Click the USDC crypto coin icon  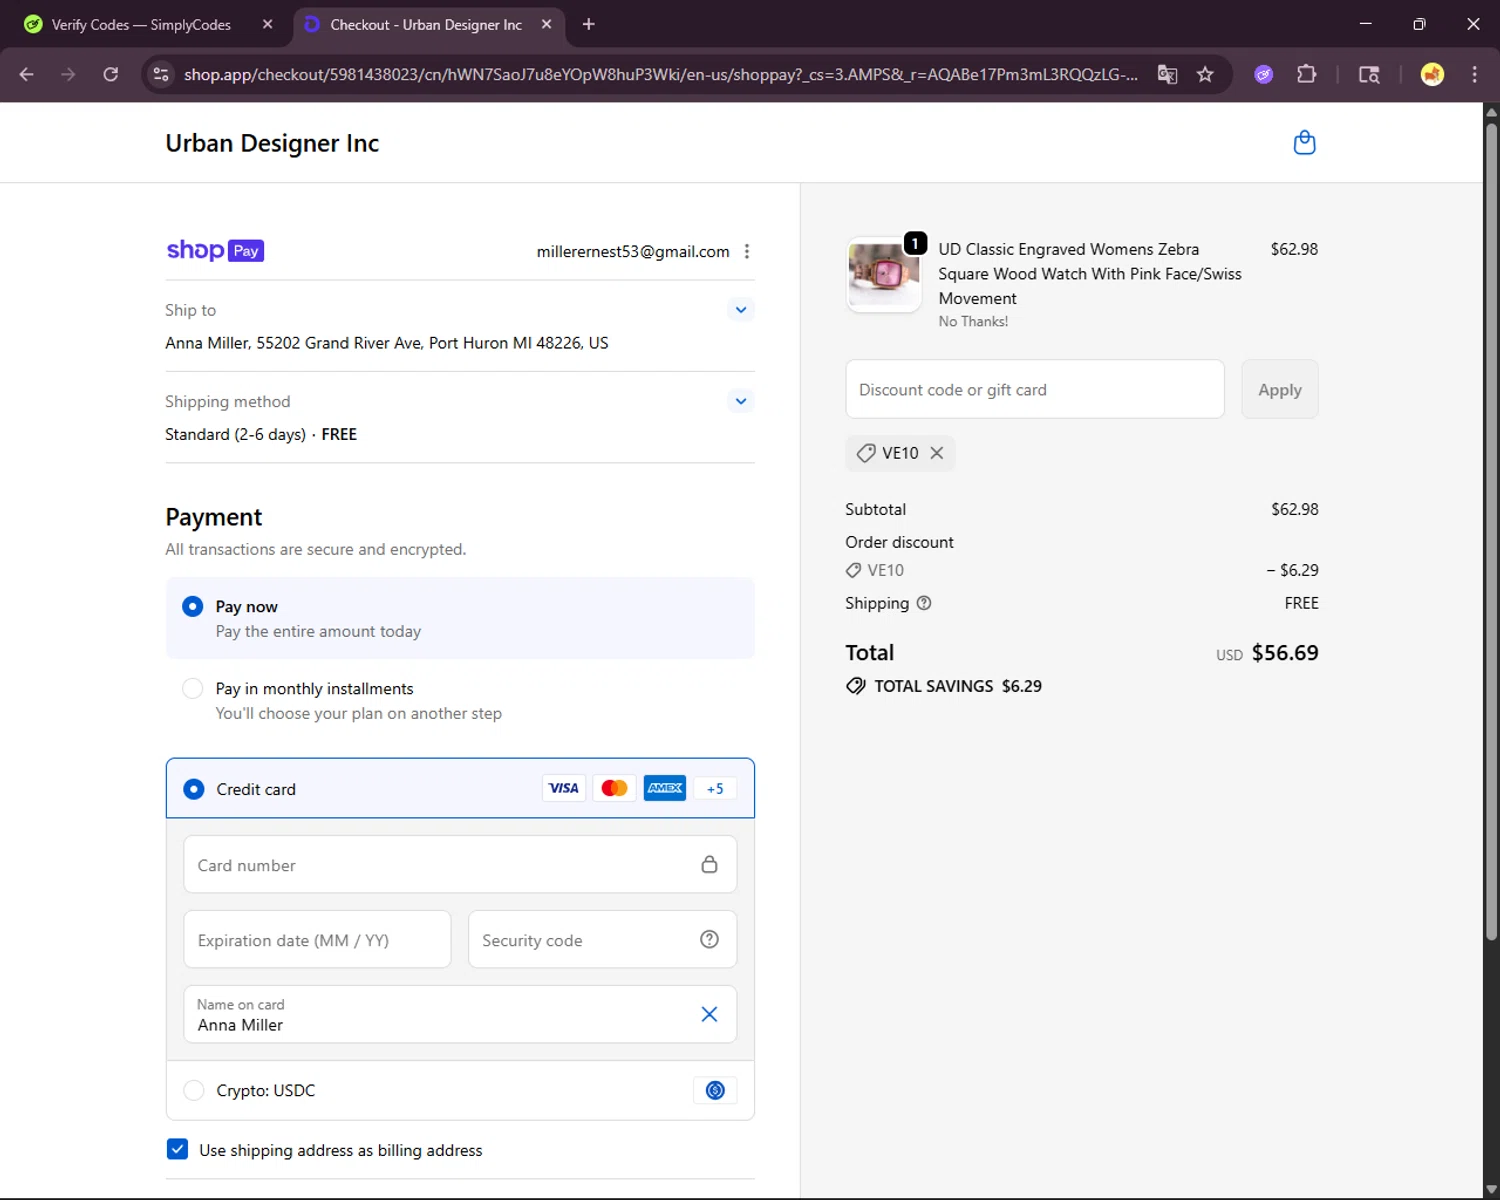click(x=715, y=1090)
